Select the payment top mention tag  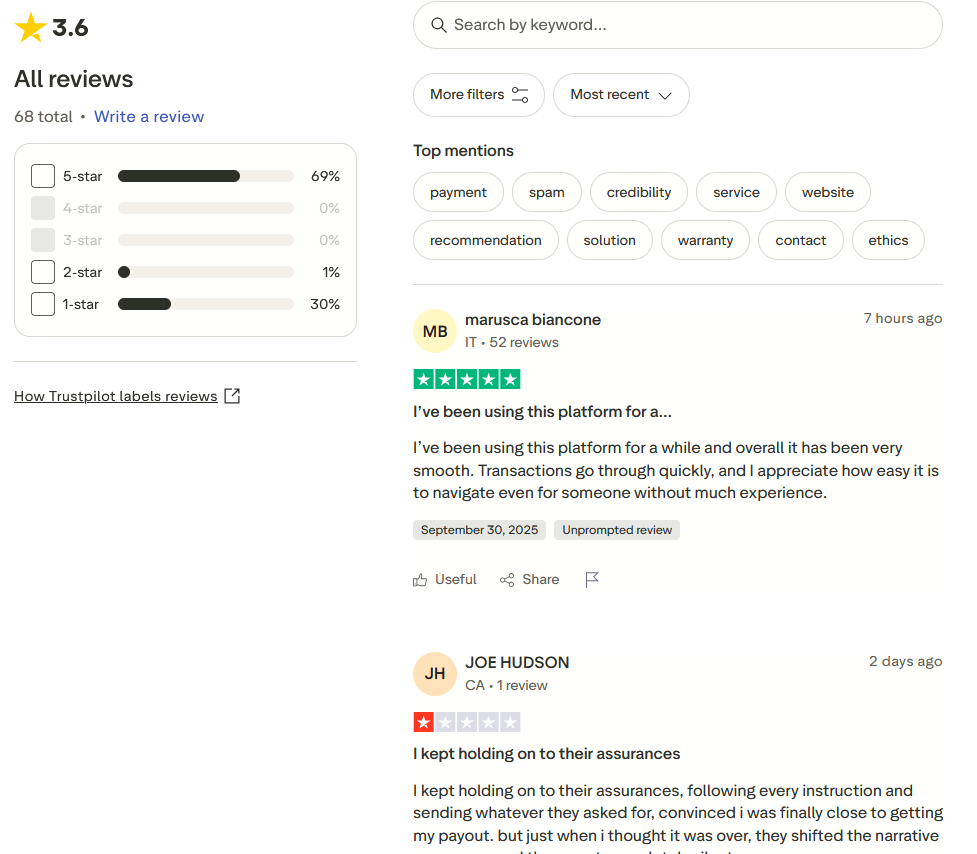(x=458, y=192)
